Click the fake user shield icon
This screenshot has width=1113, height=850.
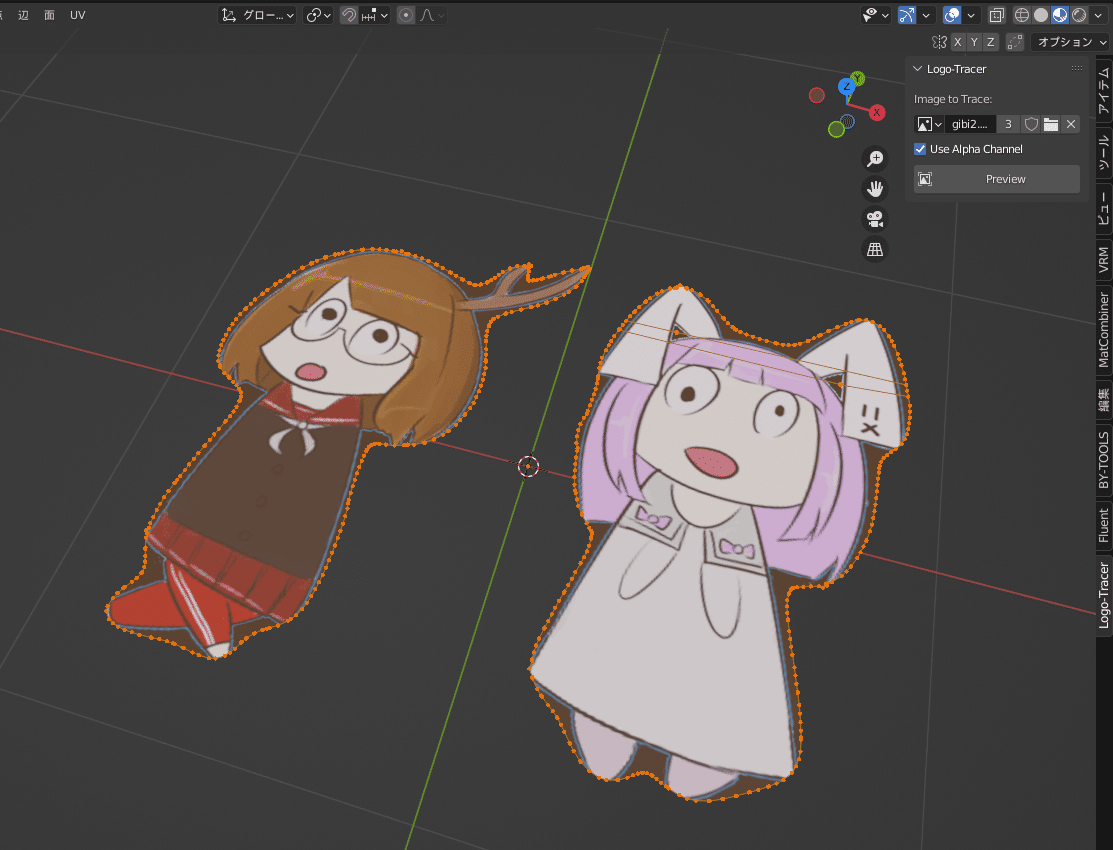point(1031,124)
